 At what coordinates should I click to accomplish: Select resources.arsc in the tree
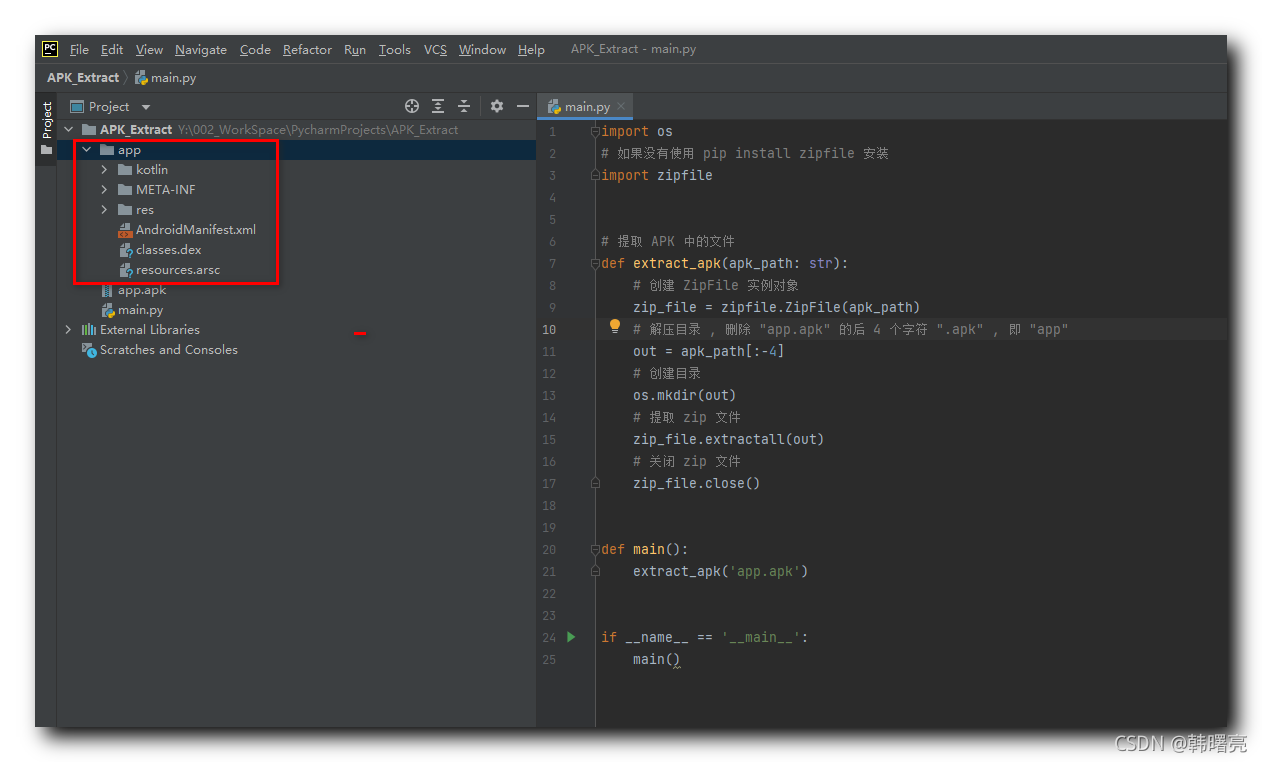click(178, 270)
